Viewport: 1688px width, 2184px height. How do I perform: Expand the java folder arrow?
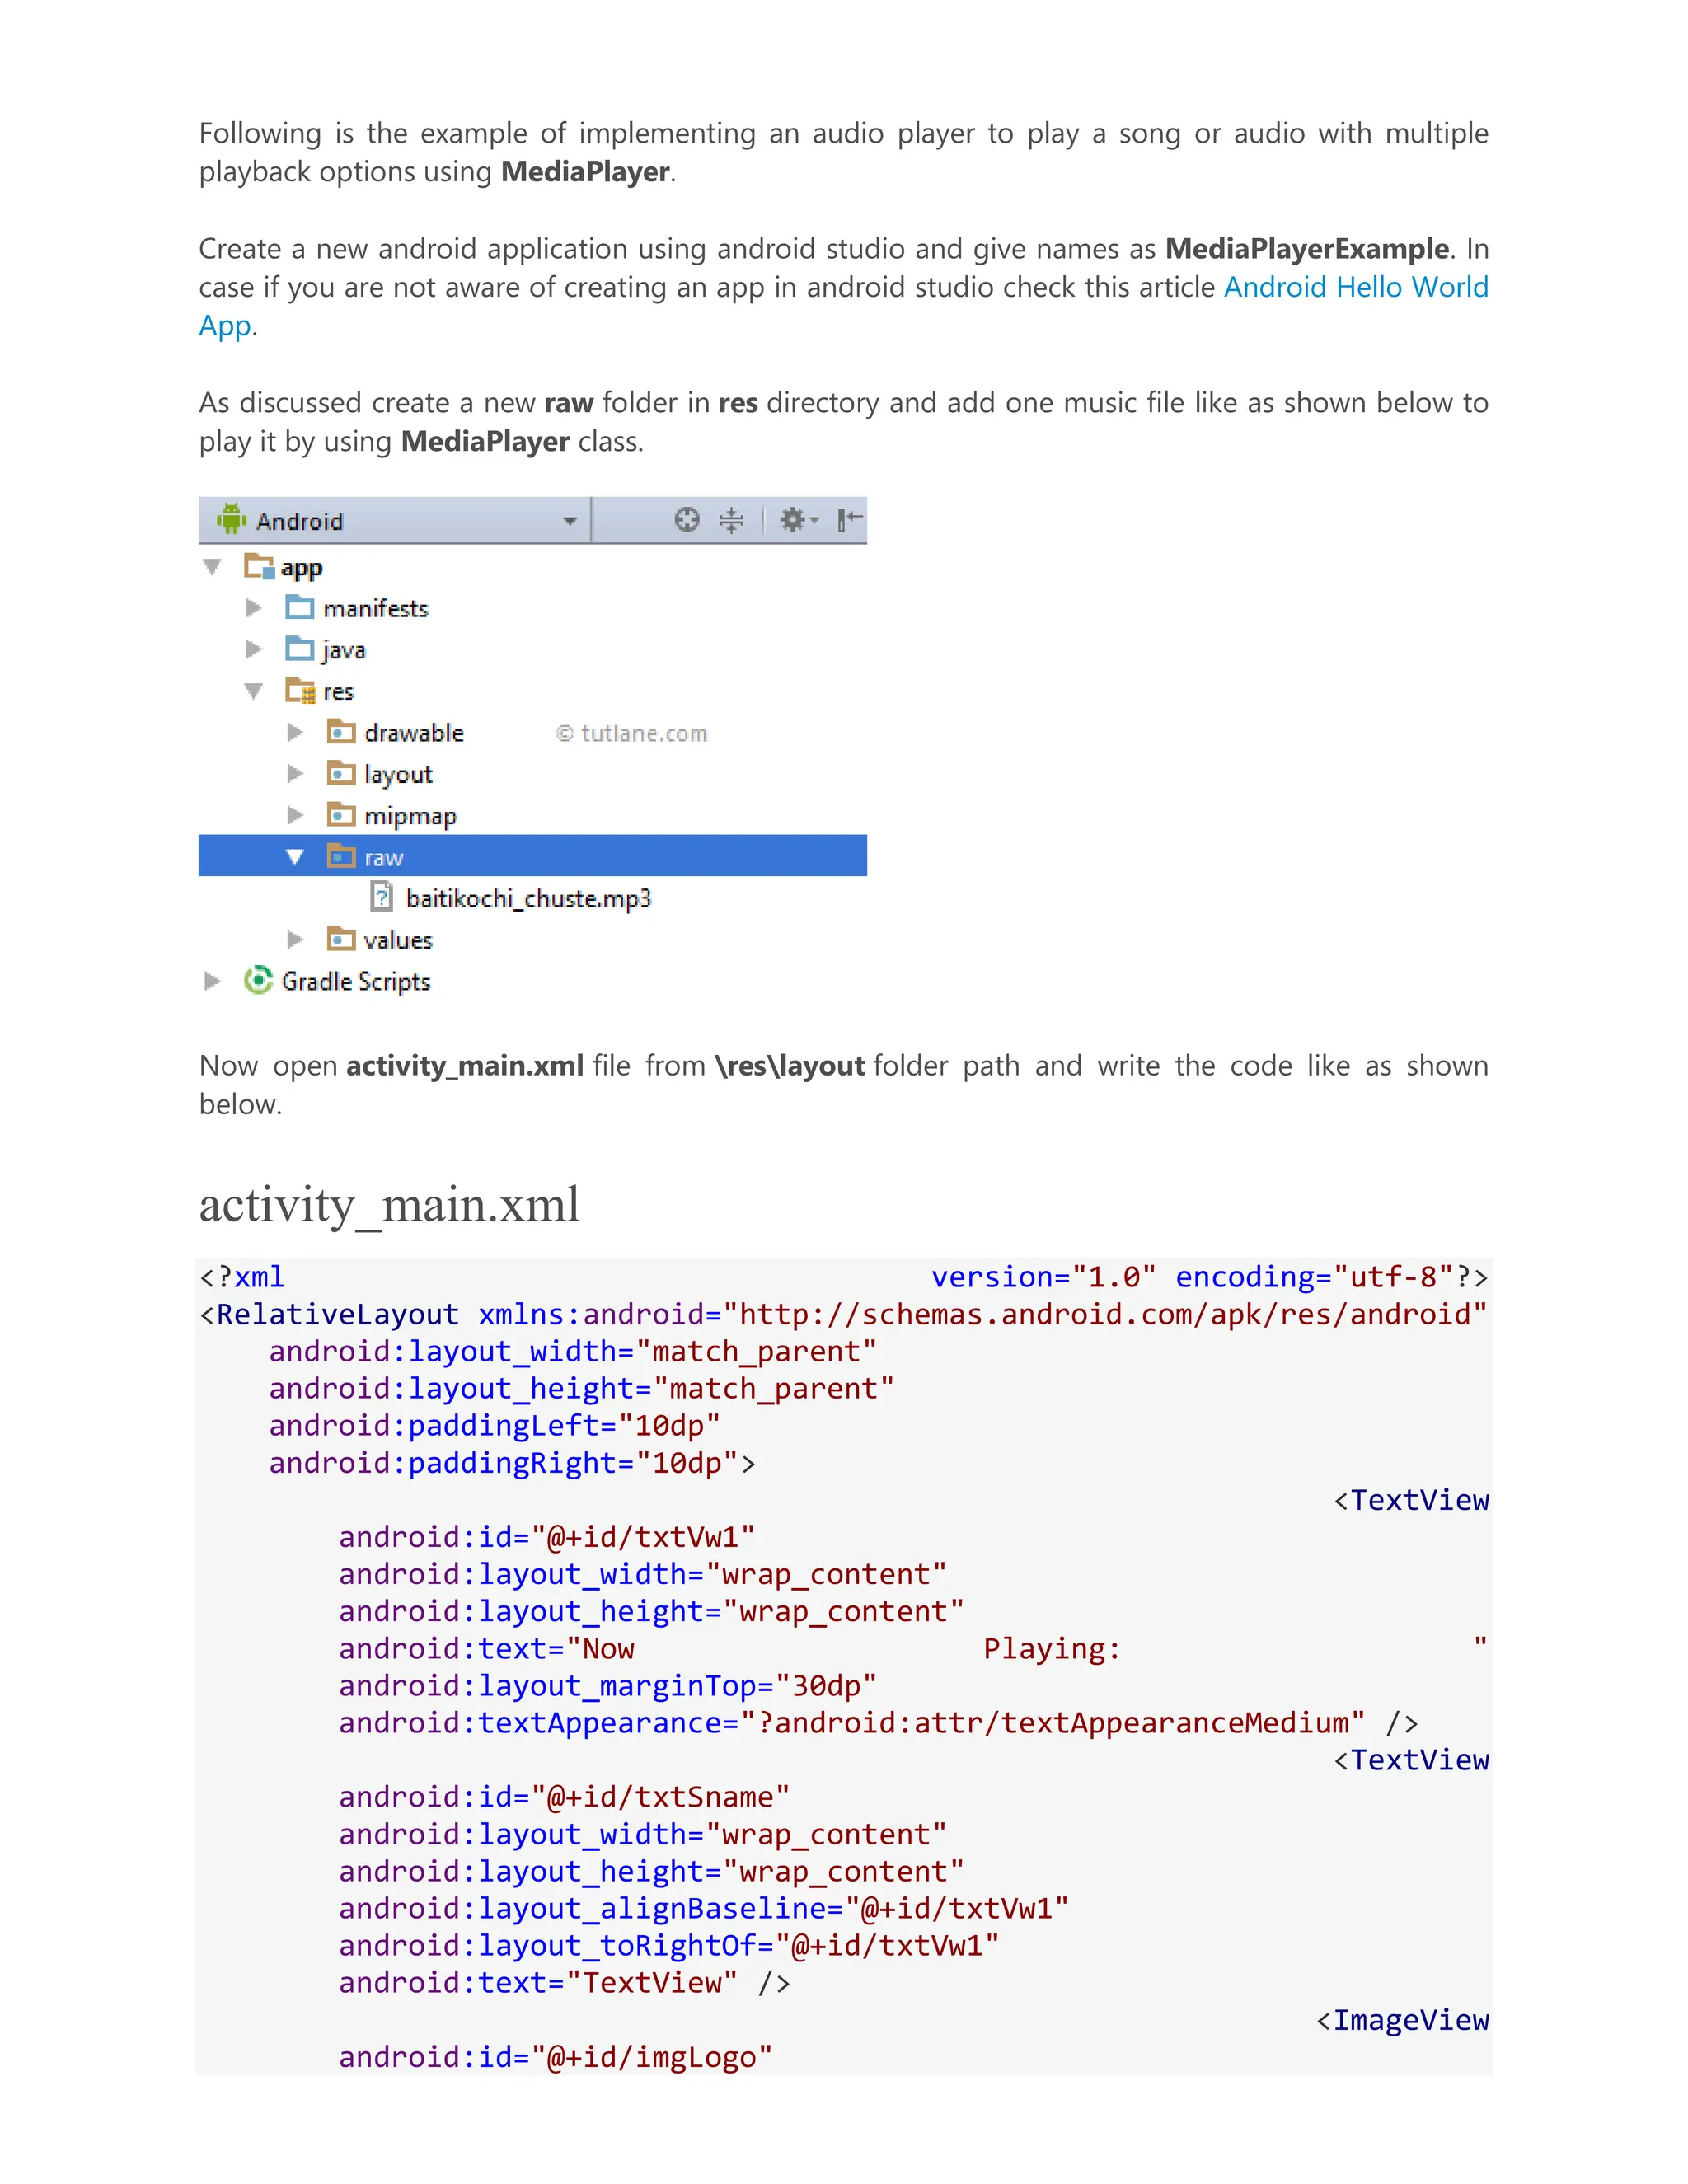[254, 650]
